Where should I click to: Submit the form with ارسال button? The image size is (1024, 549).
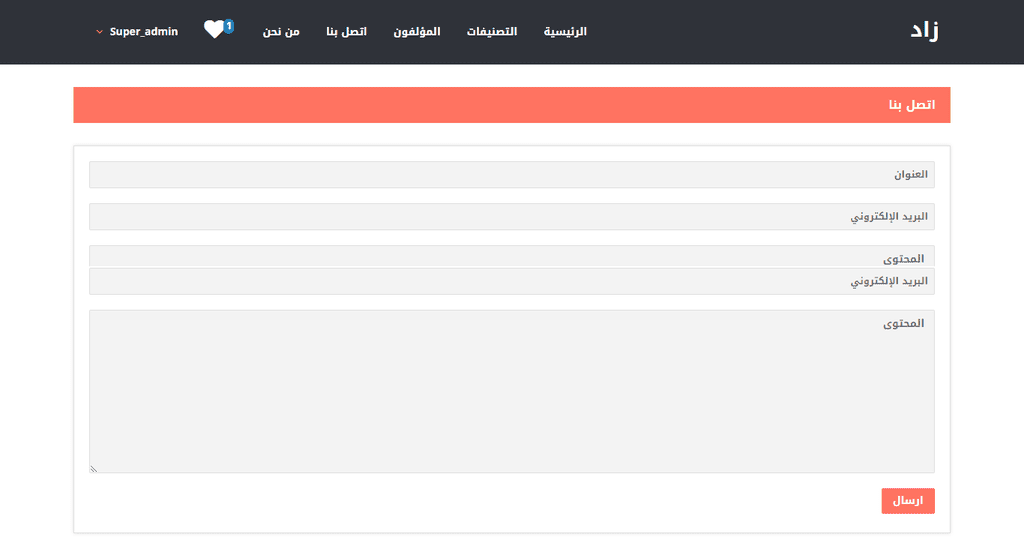908,501
